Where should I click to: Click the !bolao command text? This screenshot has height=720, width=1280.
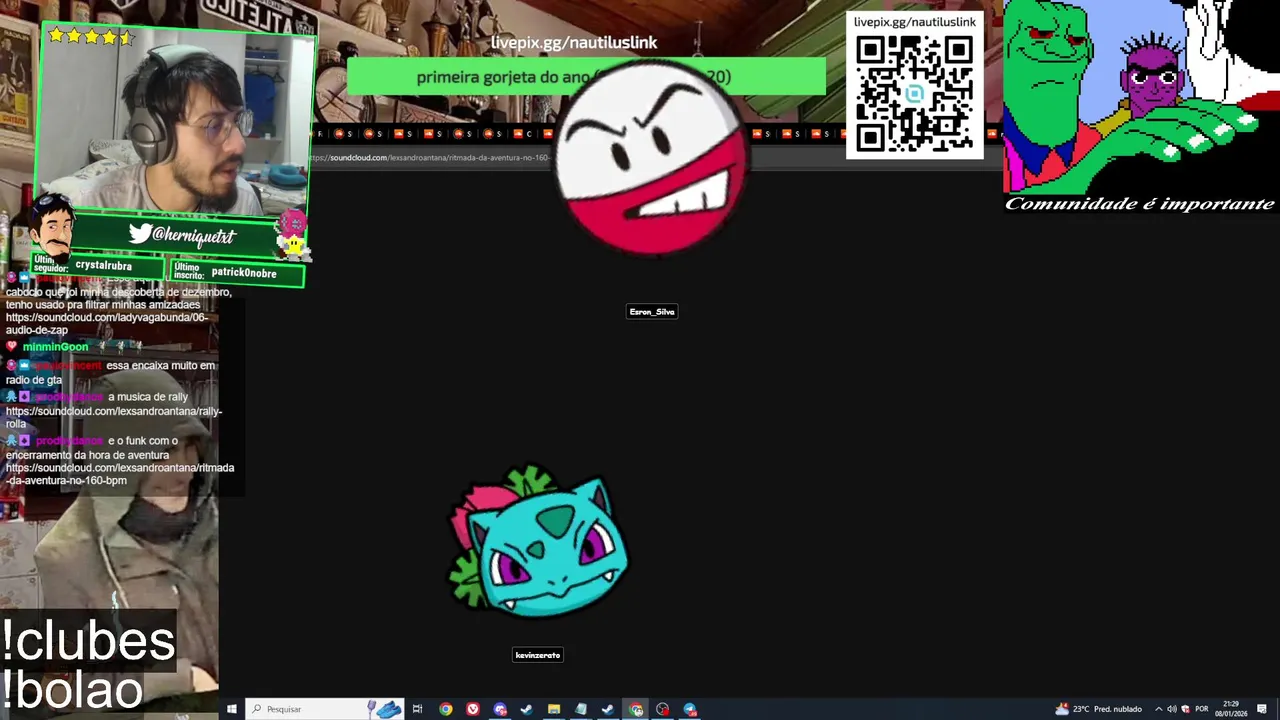click(72, 690)
